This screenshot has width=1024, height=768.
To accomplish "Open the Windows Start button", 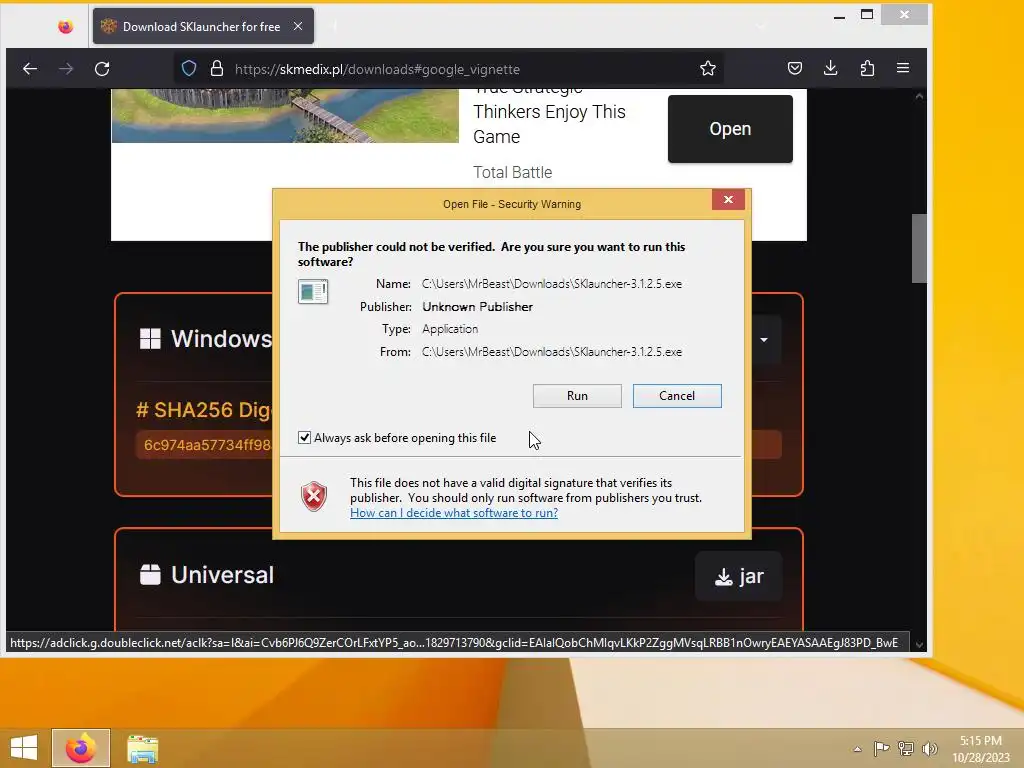I will coord(24,748).
